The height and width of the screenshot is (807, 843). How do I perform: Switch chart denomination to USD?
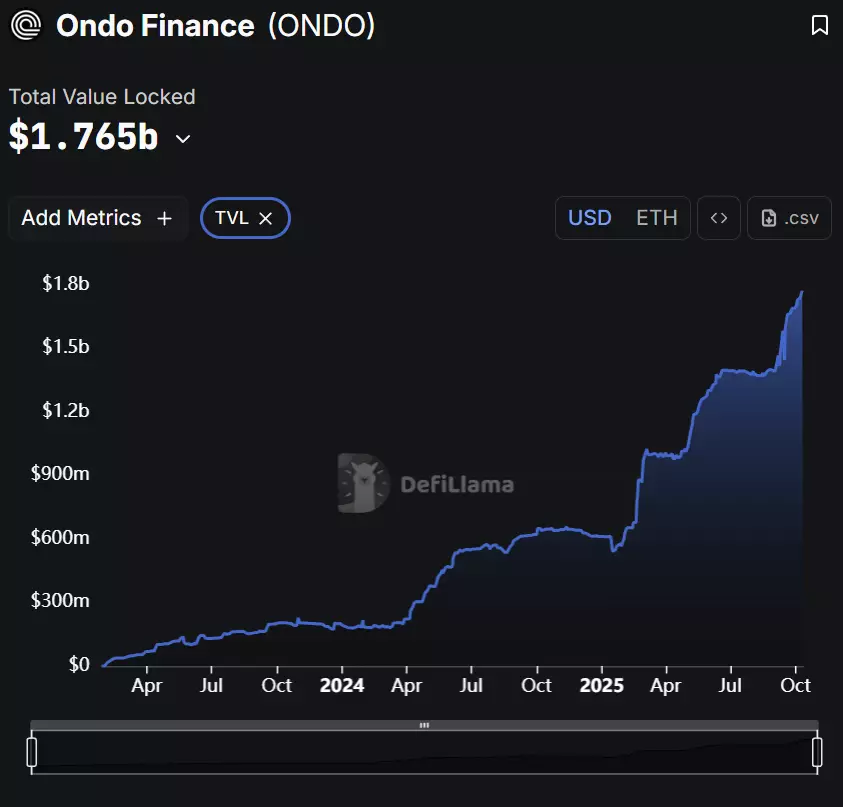click(x=590, y=218)
